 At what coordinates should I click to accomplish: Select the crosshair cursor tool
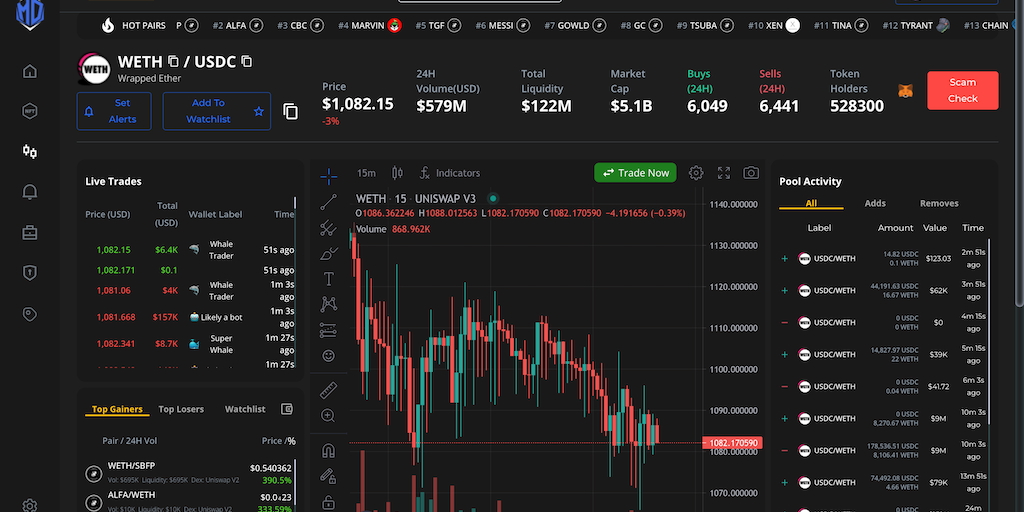click(x=328, y=176)
